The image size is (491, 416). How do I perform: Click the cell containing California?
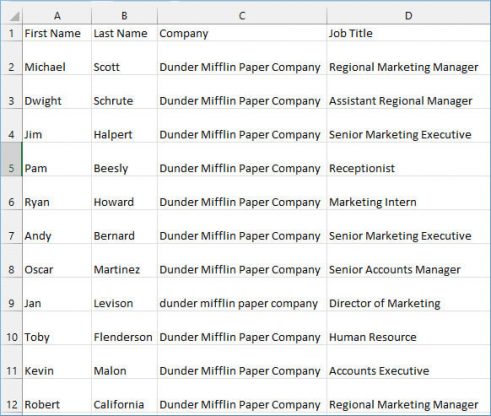[x=124, y=396]
